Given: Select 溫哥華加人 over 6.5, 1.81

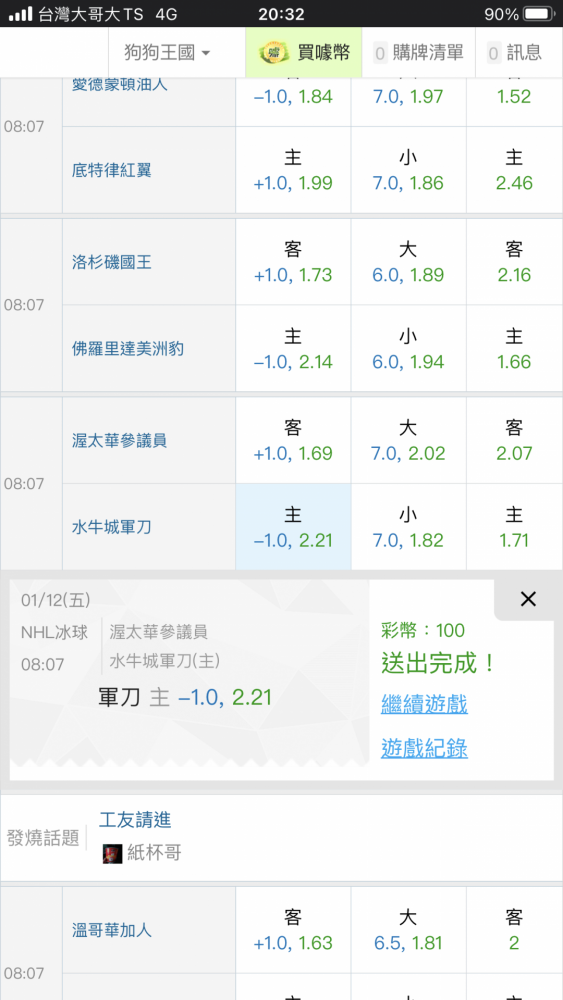Looking at the screenshot, I should pos(408,930).
